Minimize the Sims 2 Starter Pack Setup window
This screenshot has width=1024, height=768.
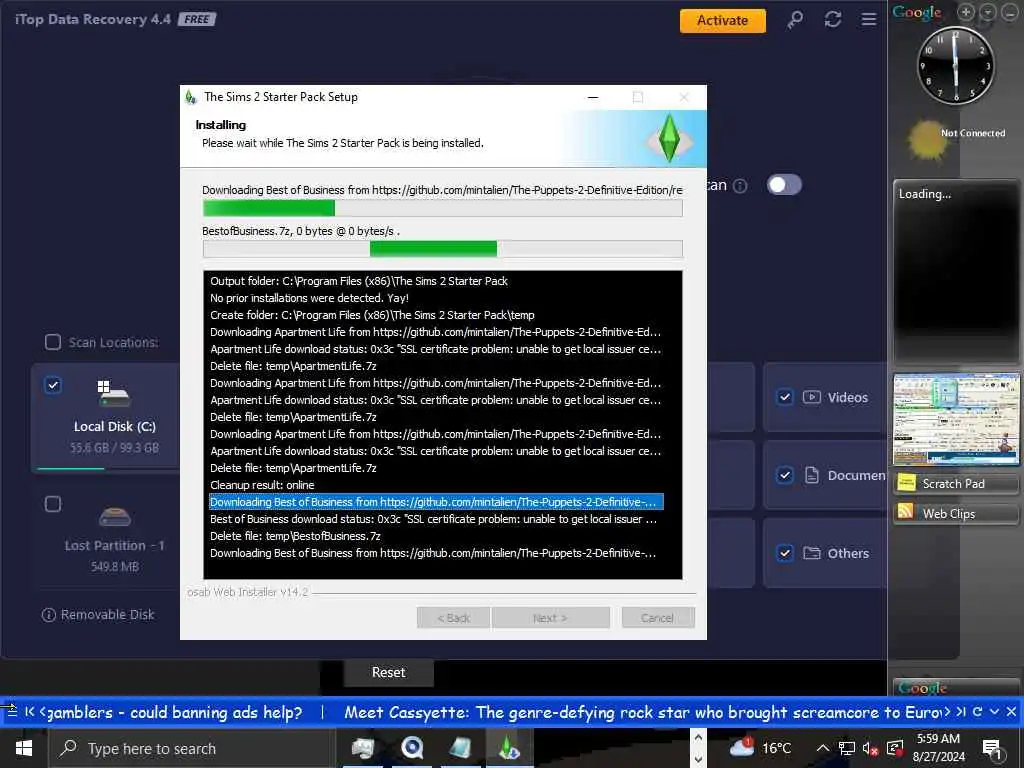tap(593, 97)
